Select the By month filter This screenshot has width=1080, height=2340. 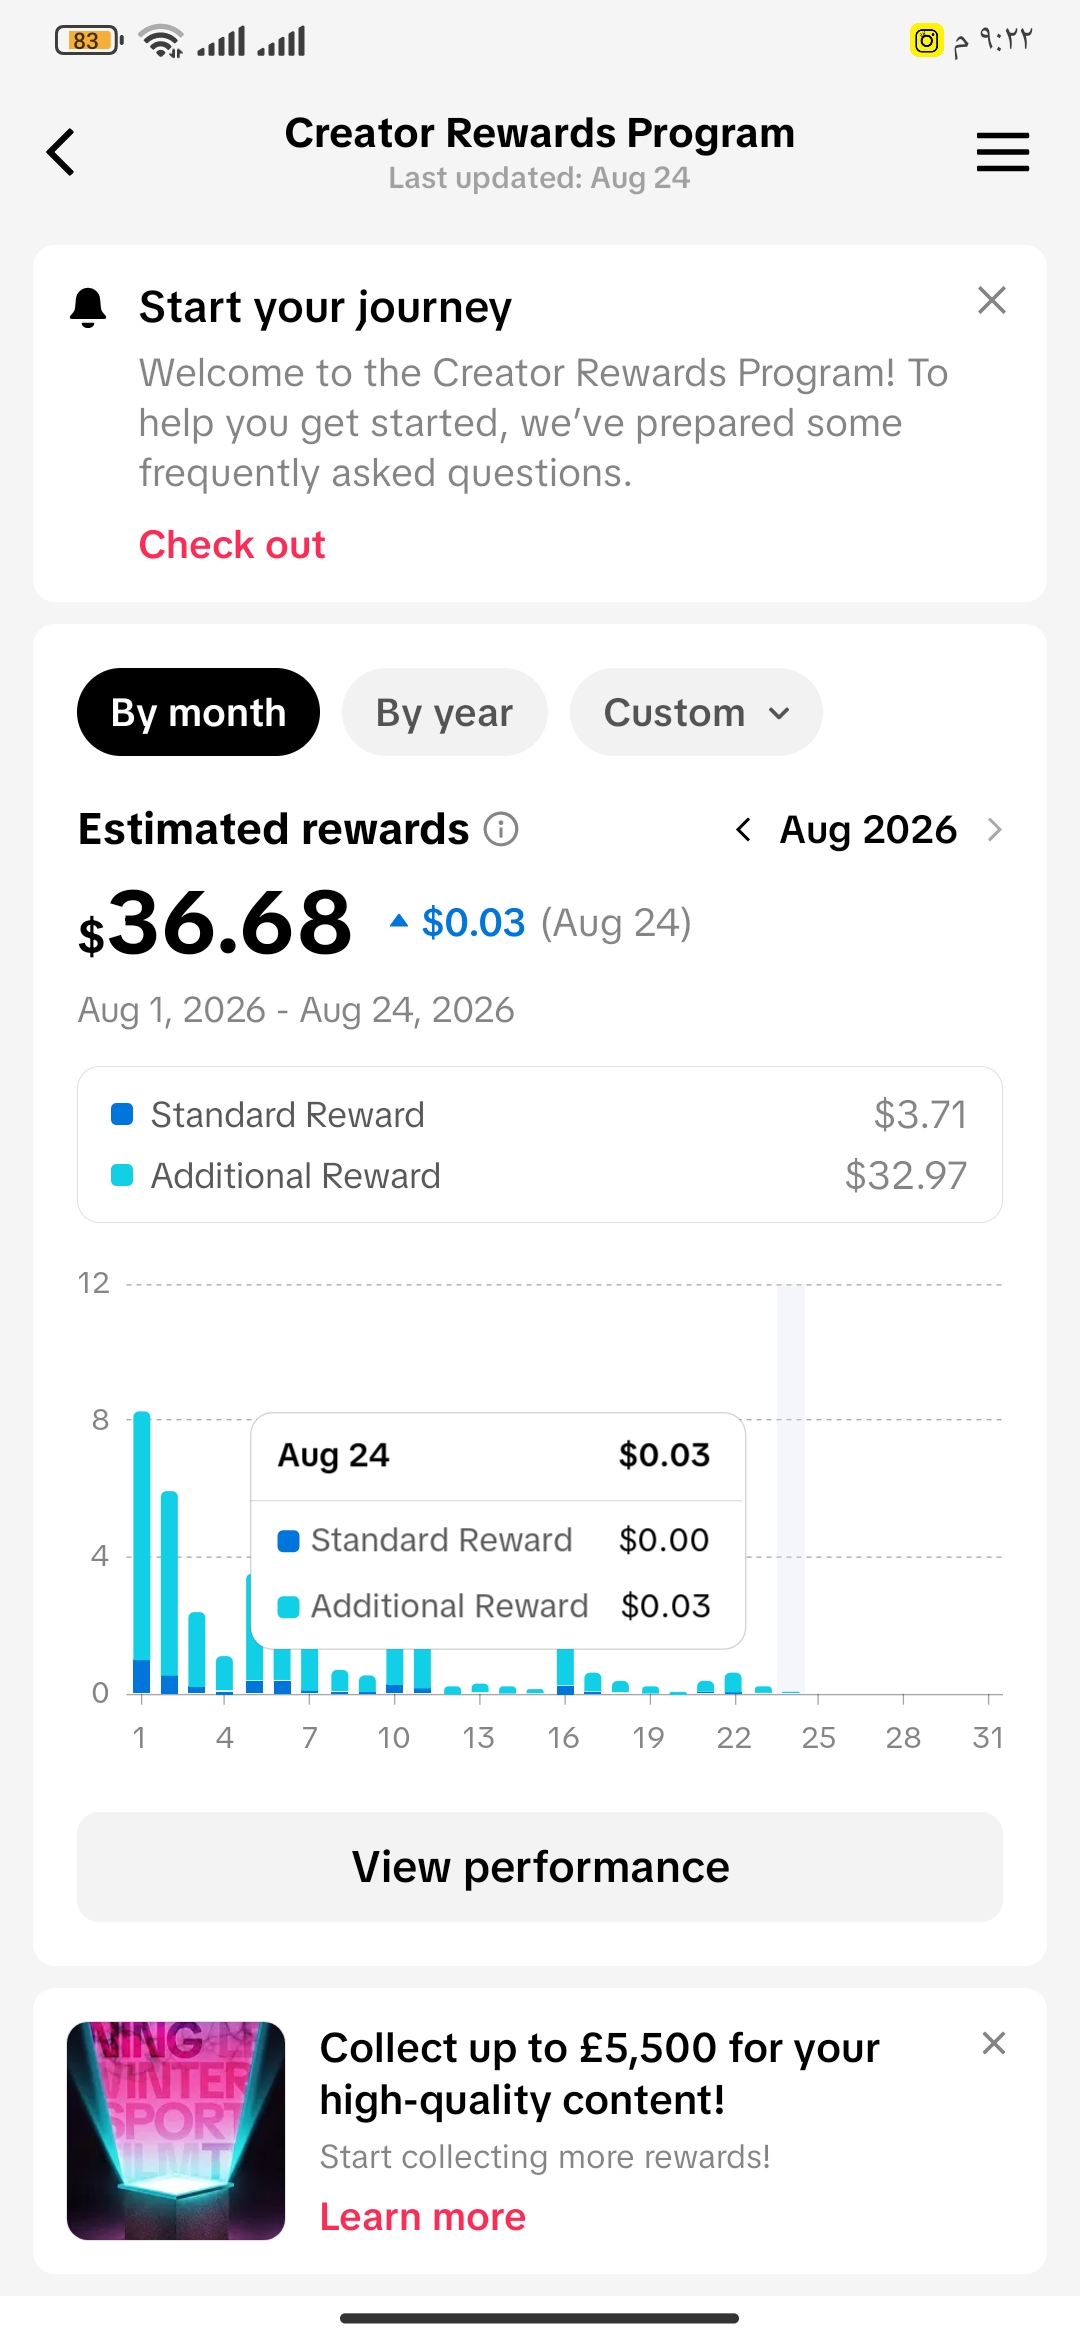[x=198, y=712]
